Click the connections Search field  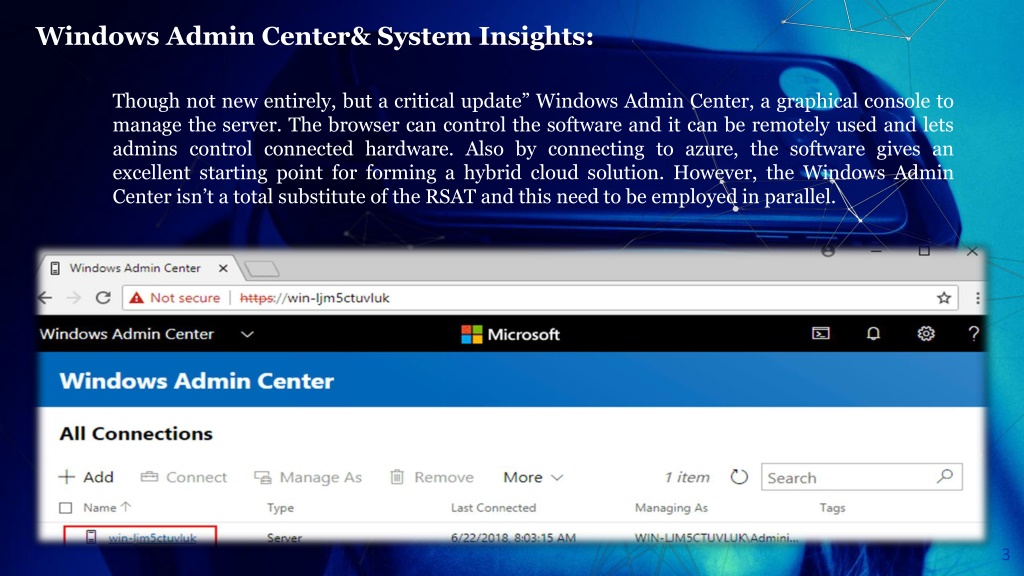[861, 477]
